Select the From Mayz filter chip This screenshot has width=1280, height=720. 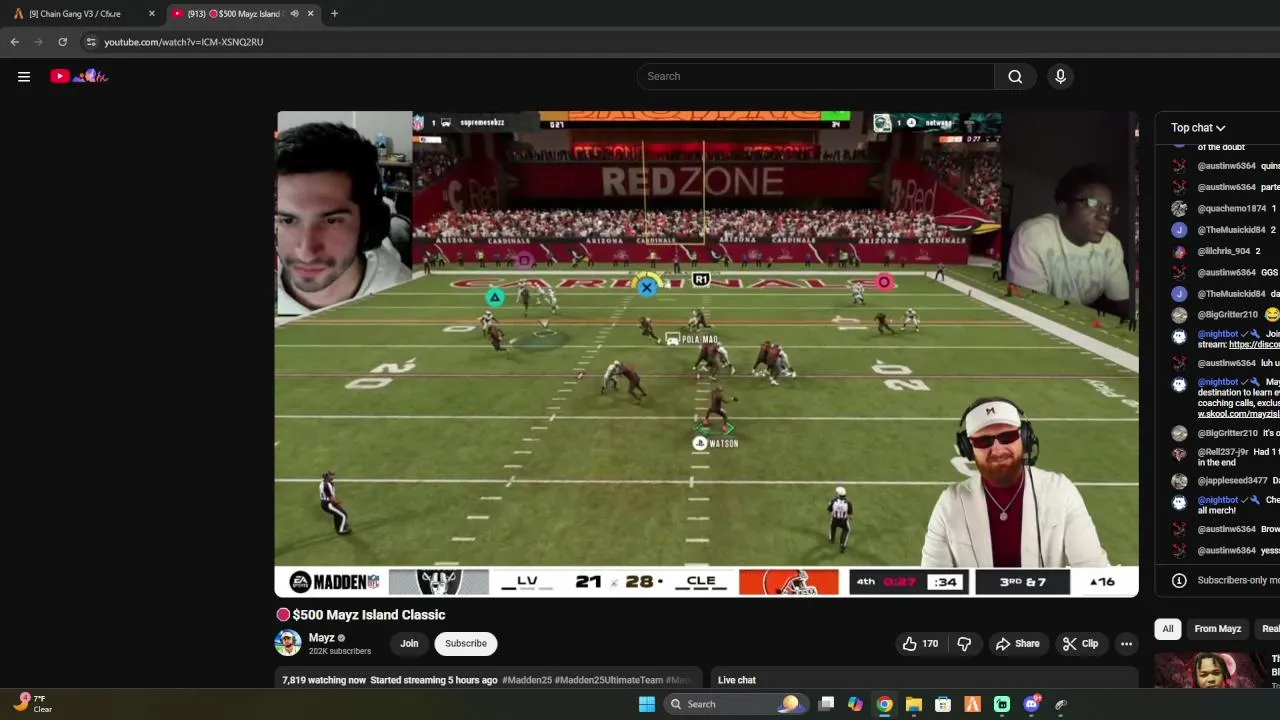(x=1218, y=629)
